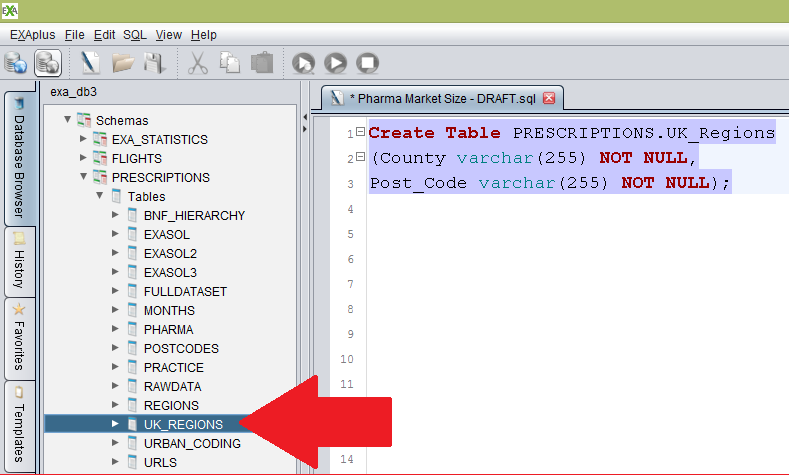Click the exa_db3 connection label

click(x=73, y=92)
